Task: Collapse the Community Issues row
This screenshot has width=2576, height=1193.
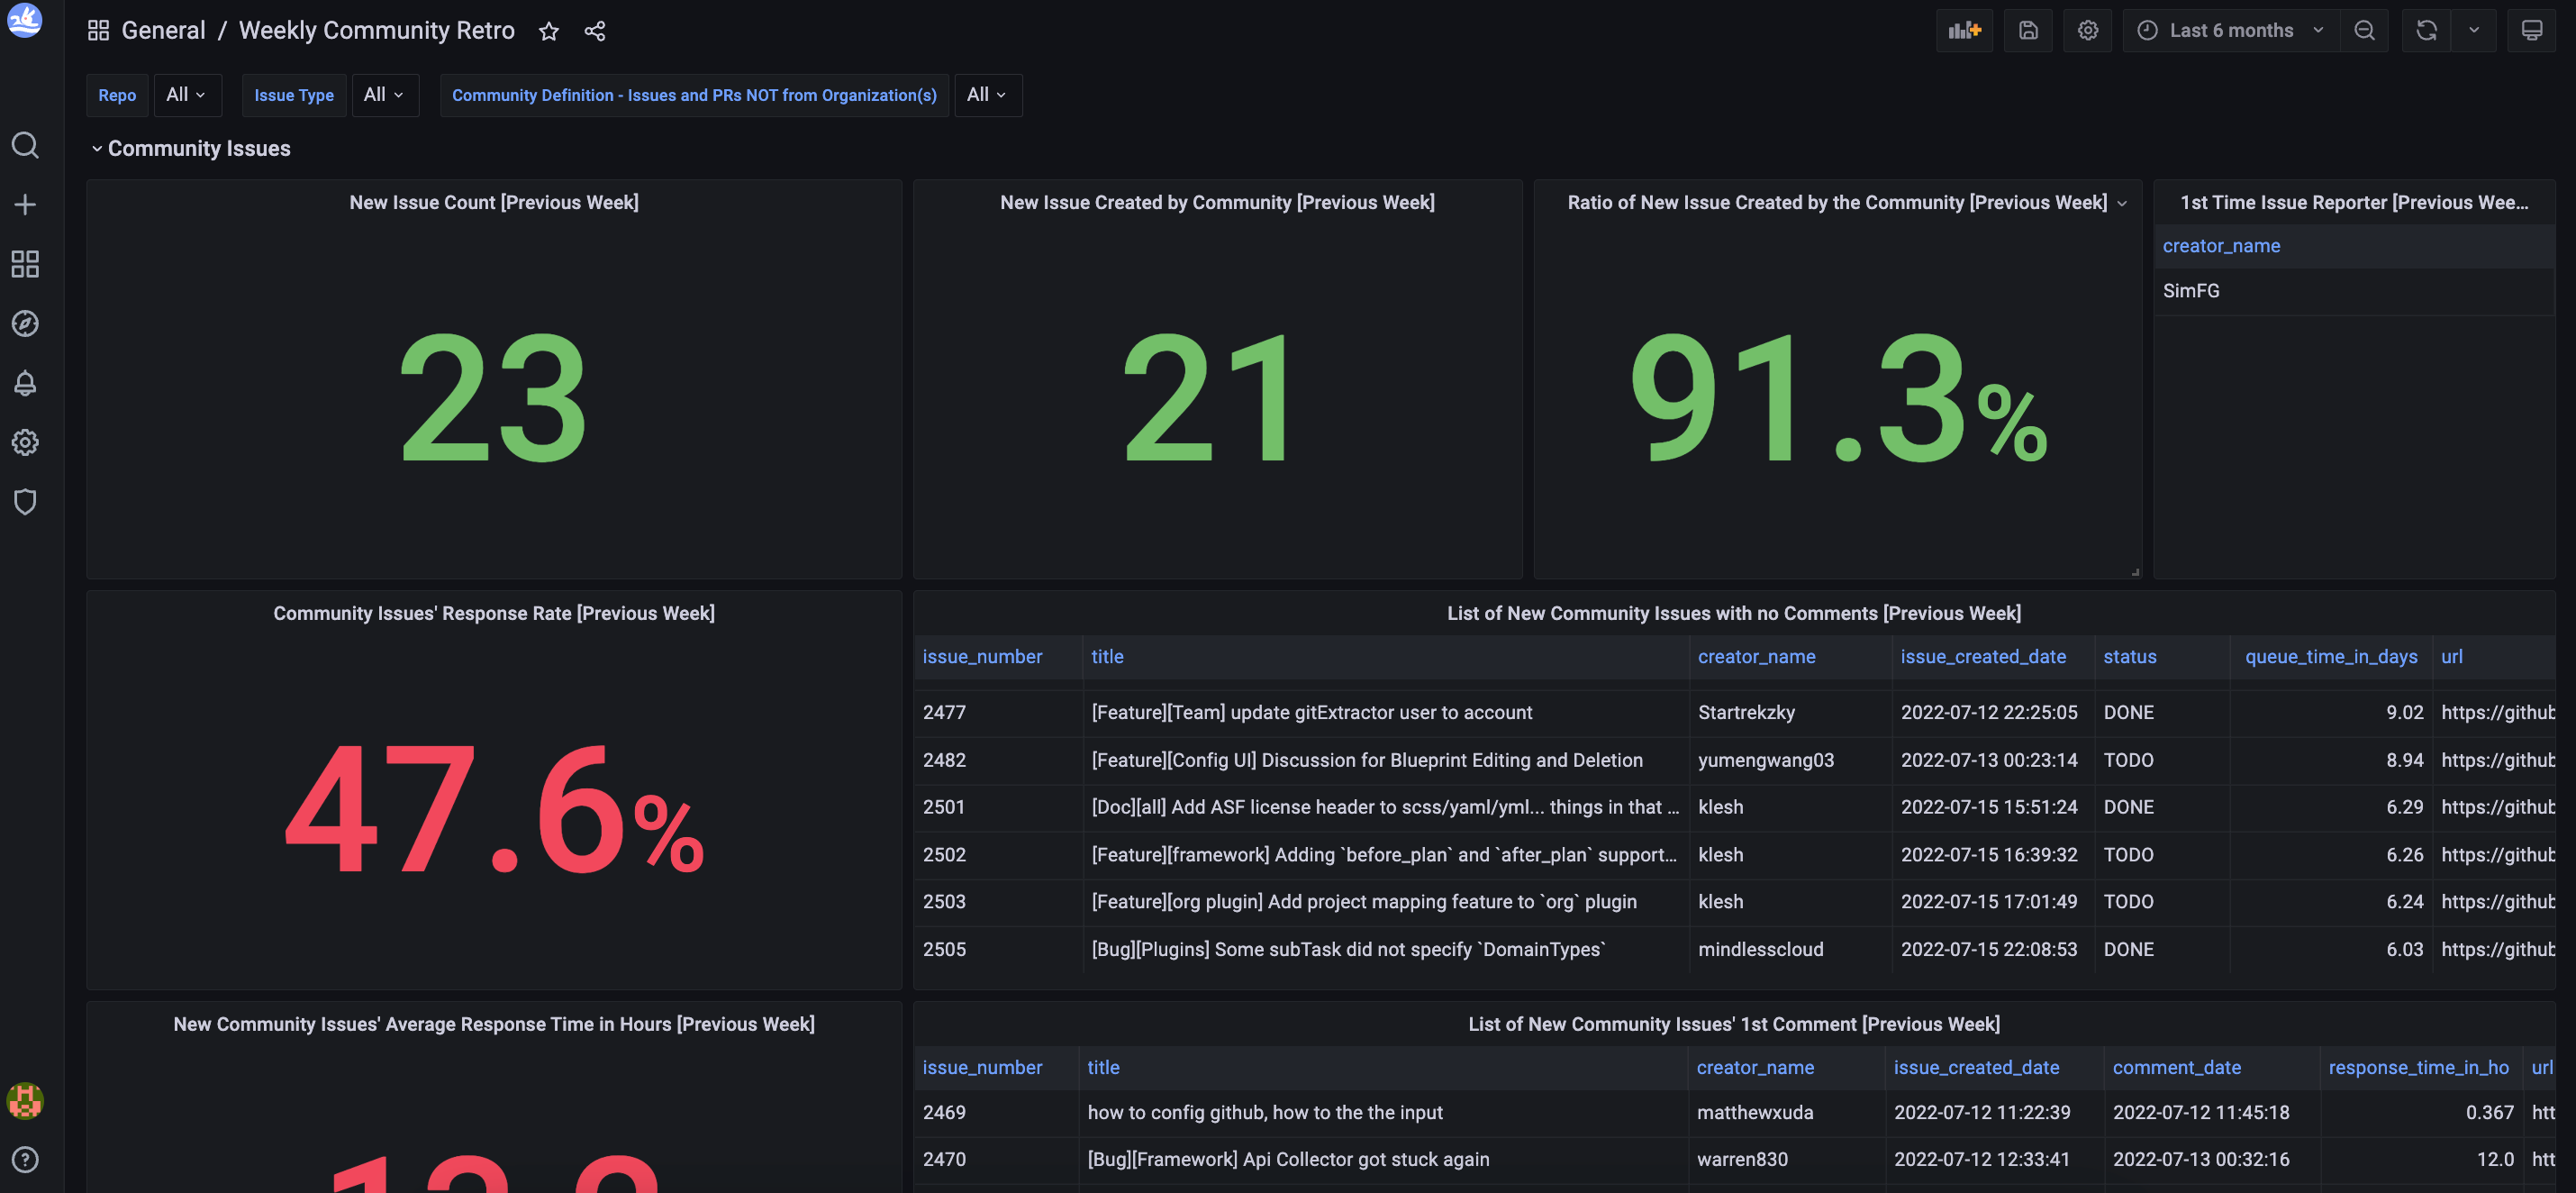Action: [x=97, y=149]
